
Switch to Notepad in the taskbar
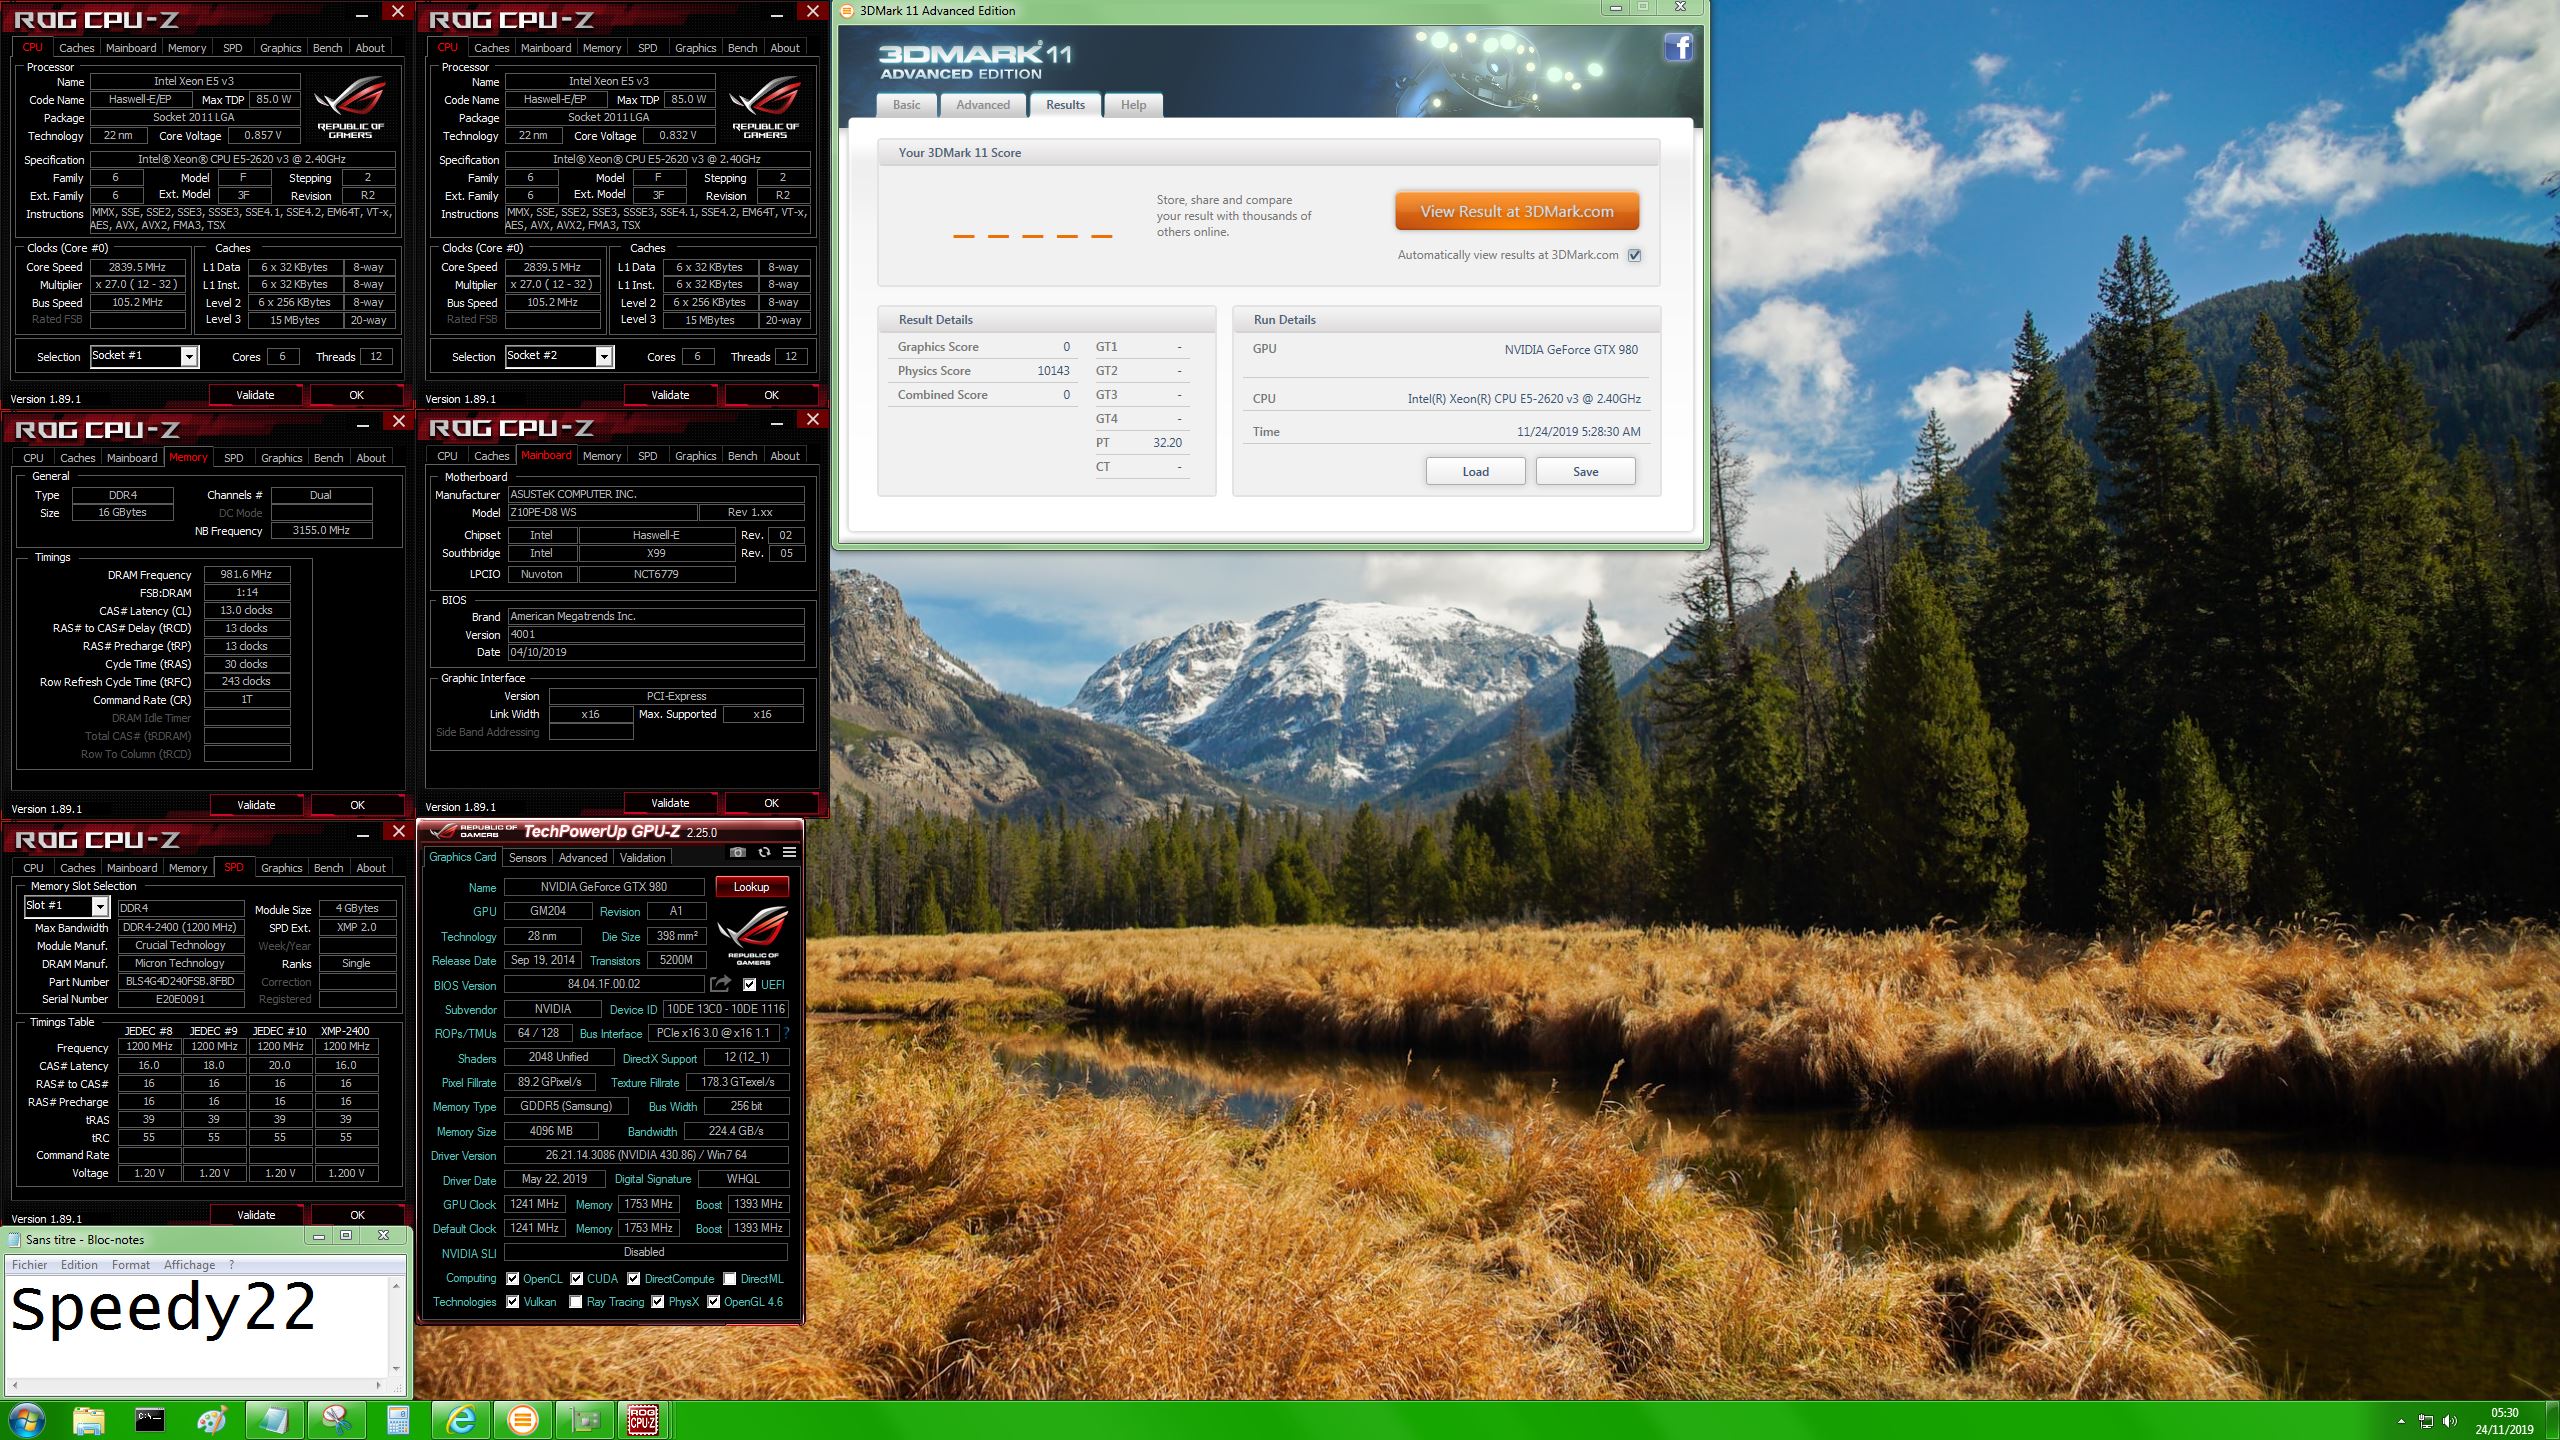point(274,1420)
